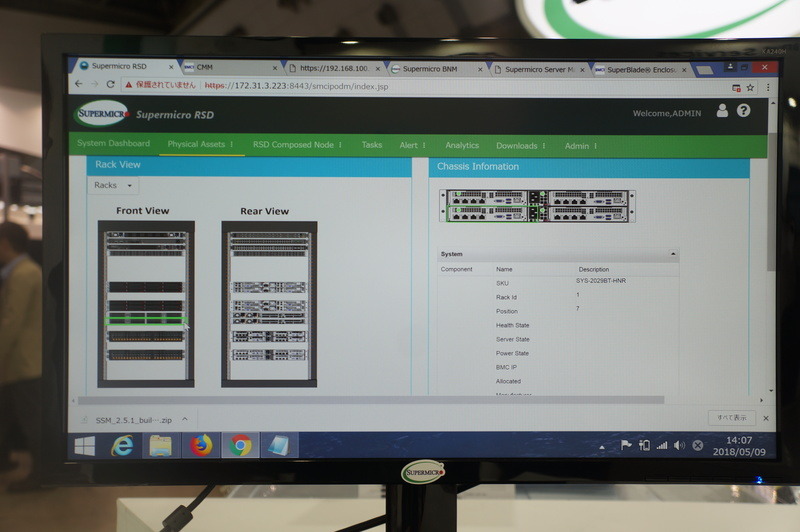Switch to the SuperBlade Enclosure tab
800x532 pixels.
641,70
